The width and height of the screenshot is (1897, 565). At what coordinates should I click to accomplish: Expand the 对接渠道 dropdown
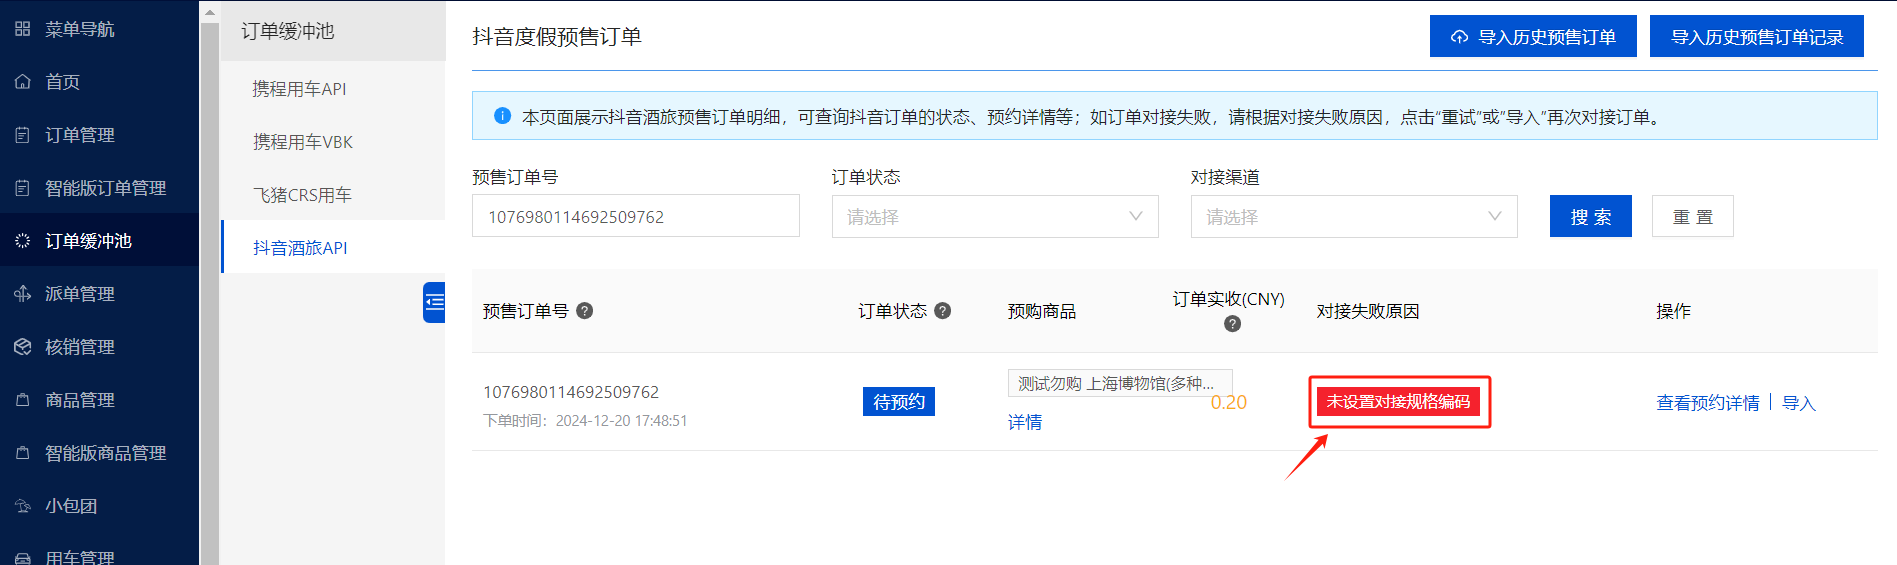(1353, 217)
